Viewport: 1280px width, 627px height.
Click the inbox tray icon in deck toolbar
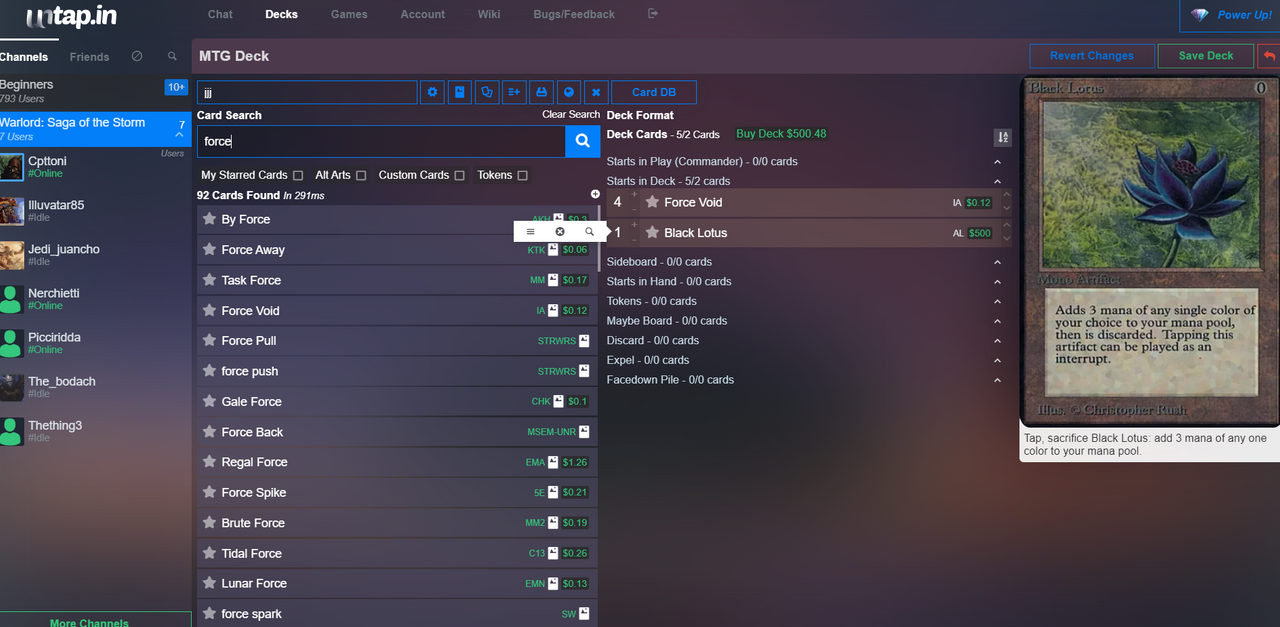(541, 92)
